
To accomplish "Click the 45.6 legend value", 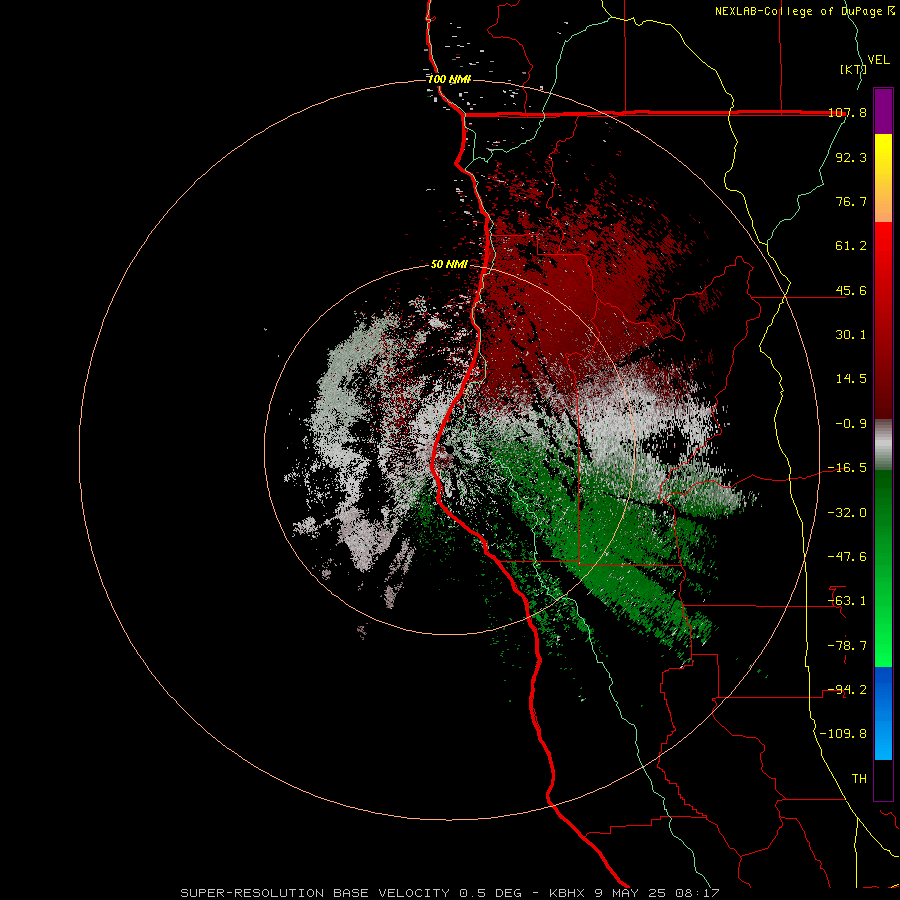I will (851, 290).
